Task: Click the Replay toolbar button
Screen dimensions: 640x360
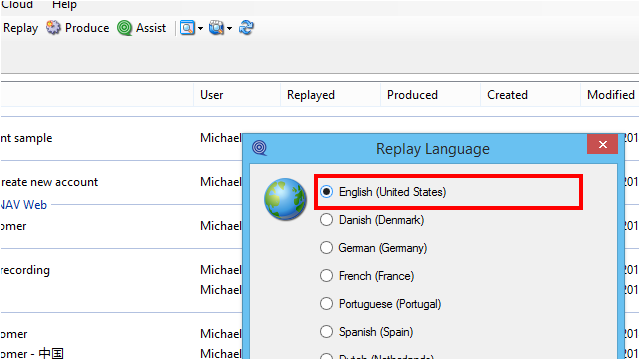Action: click(20, 28)
